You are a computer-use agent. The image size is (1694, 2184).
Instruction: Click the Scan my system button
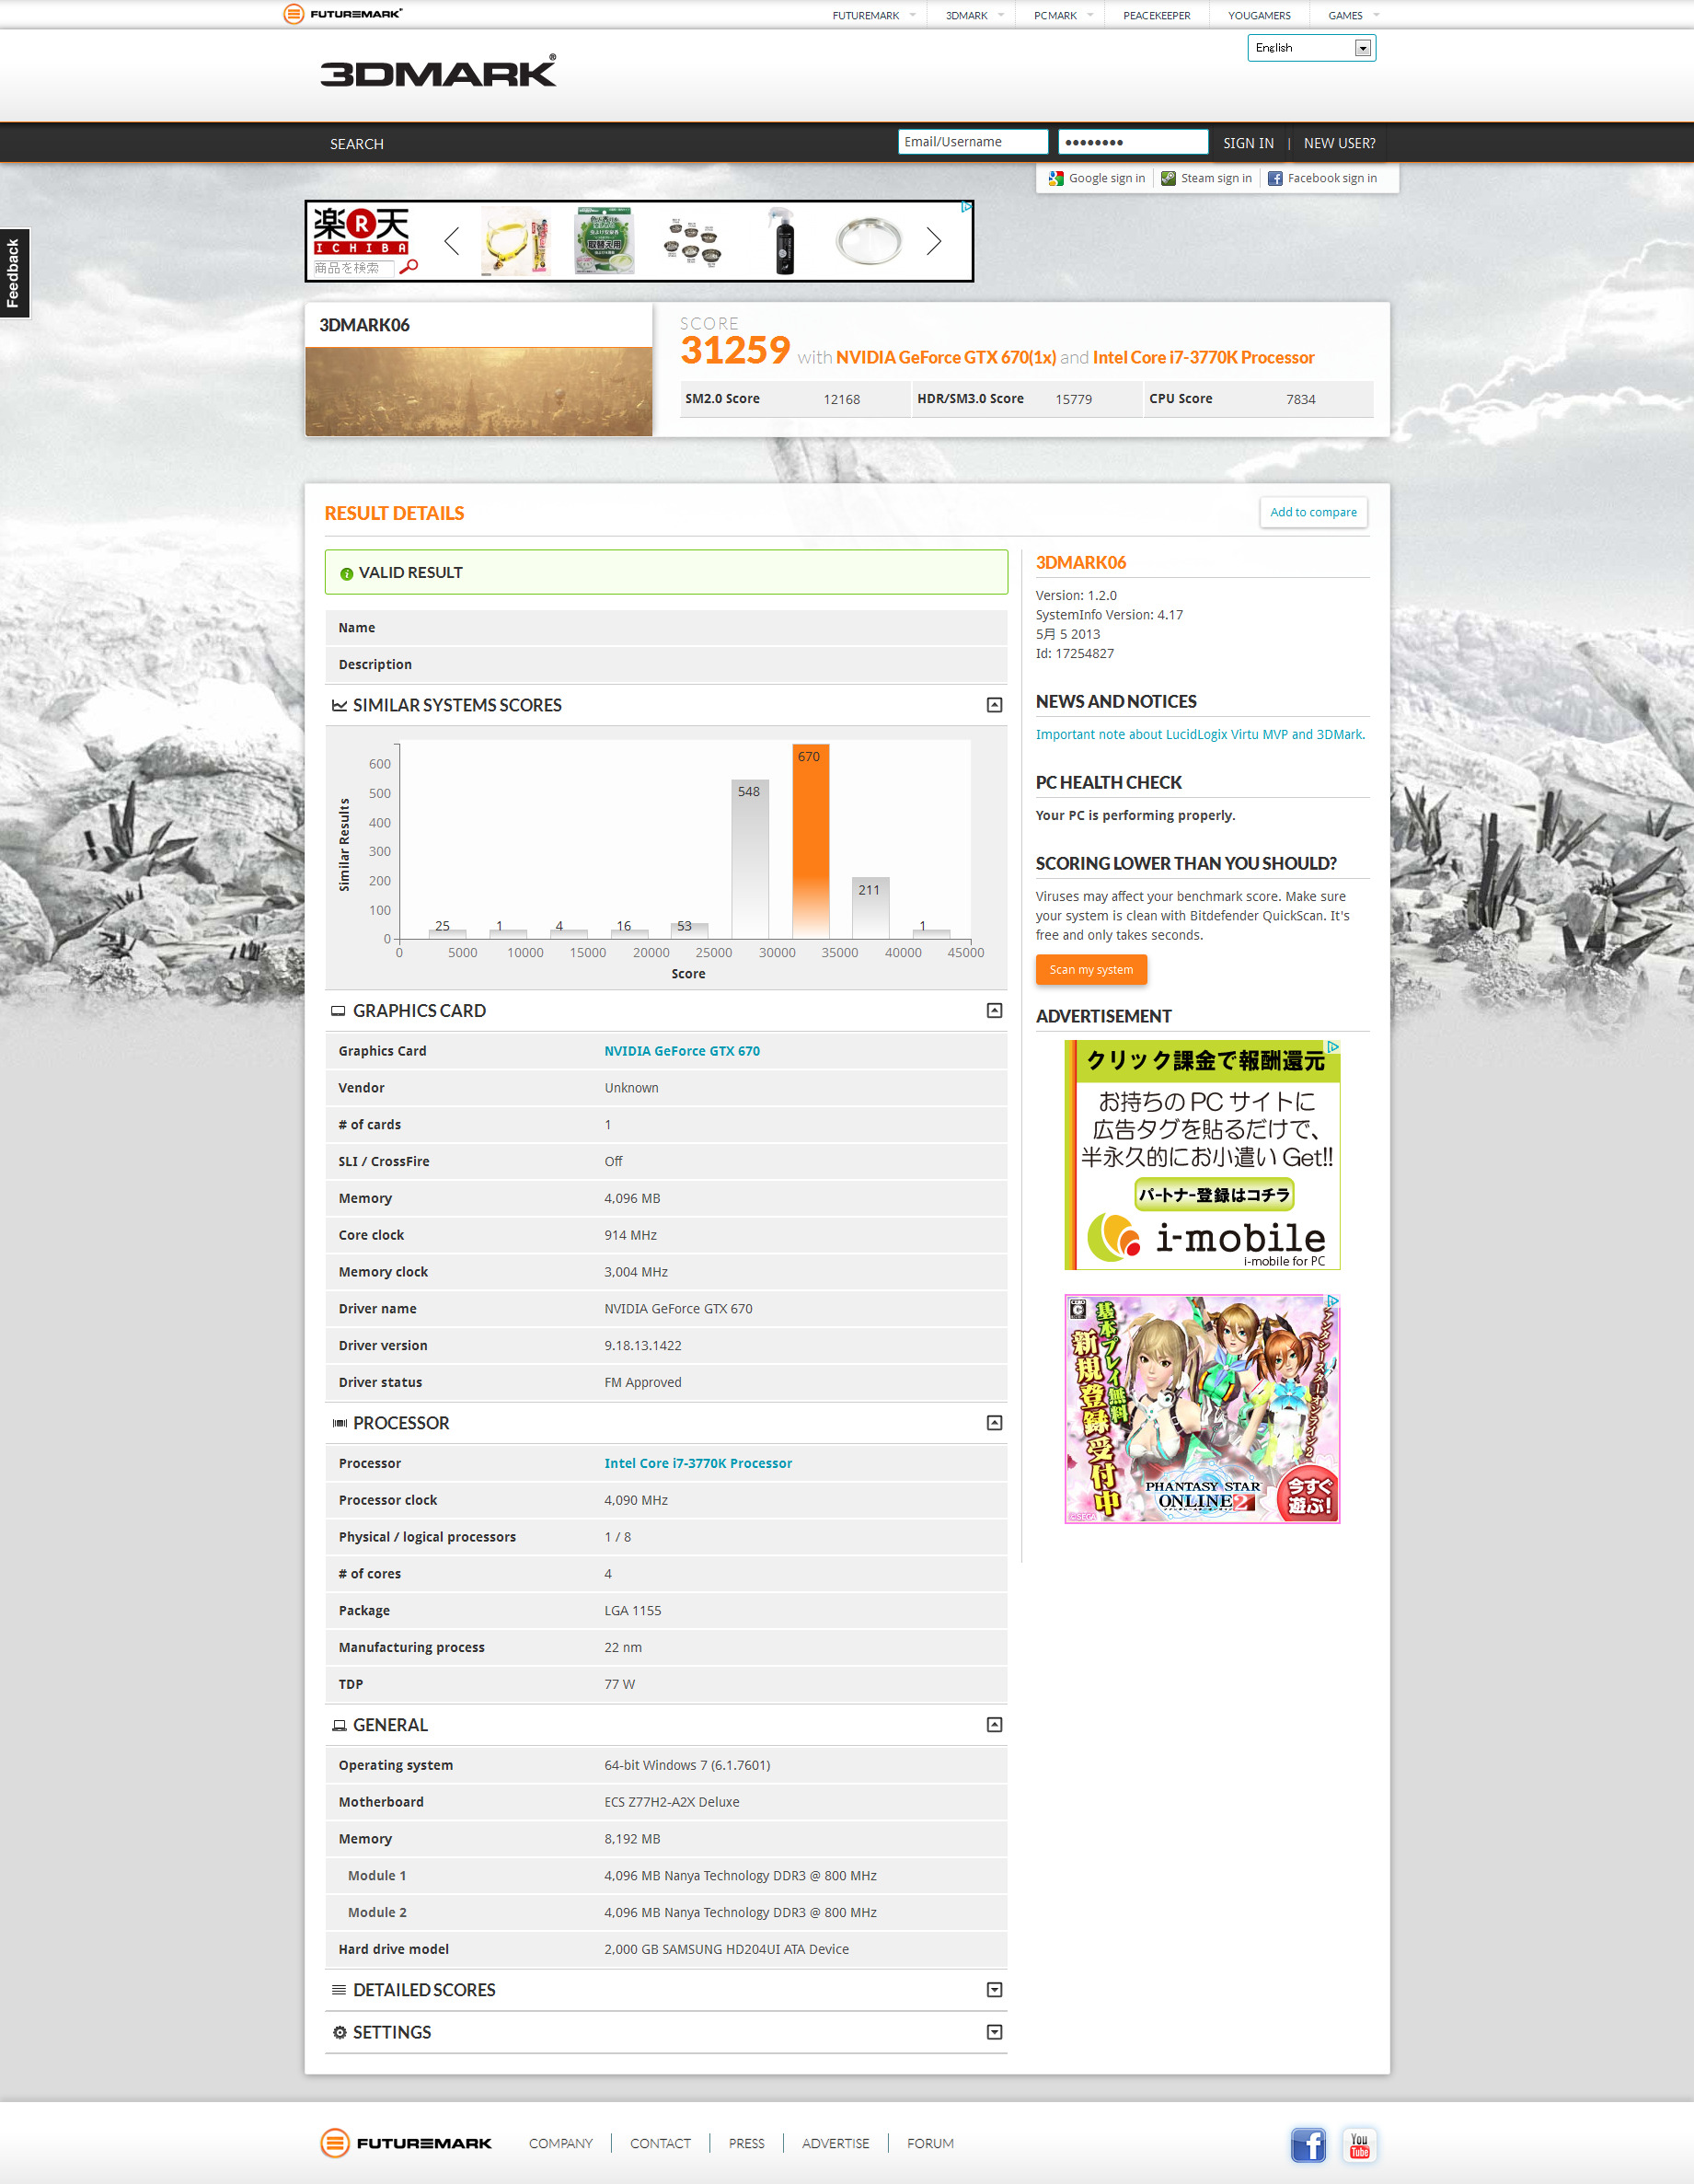[1091, 970]
